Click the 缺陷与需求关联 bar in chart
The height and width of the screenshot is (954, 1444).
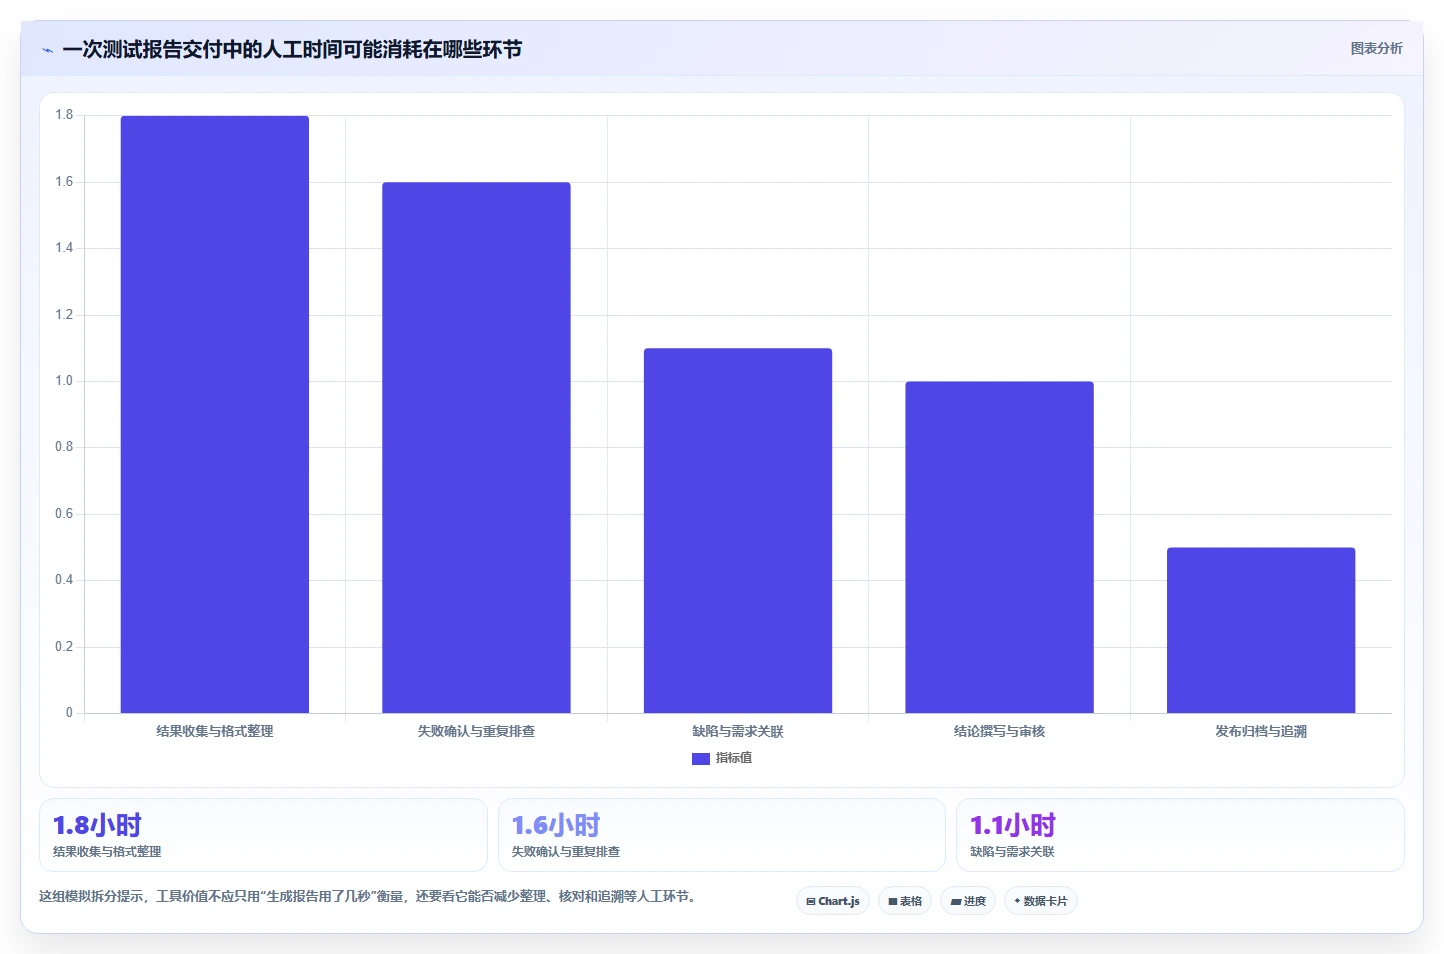[738, 530]
